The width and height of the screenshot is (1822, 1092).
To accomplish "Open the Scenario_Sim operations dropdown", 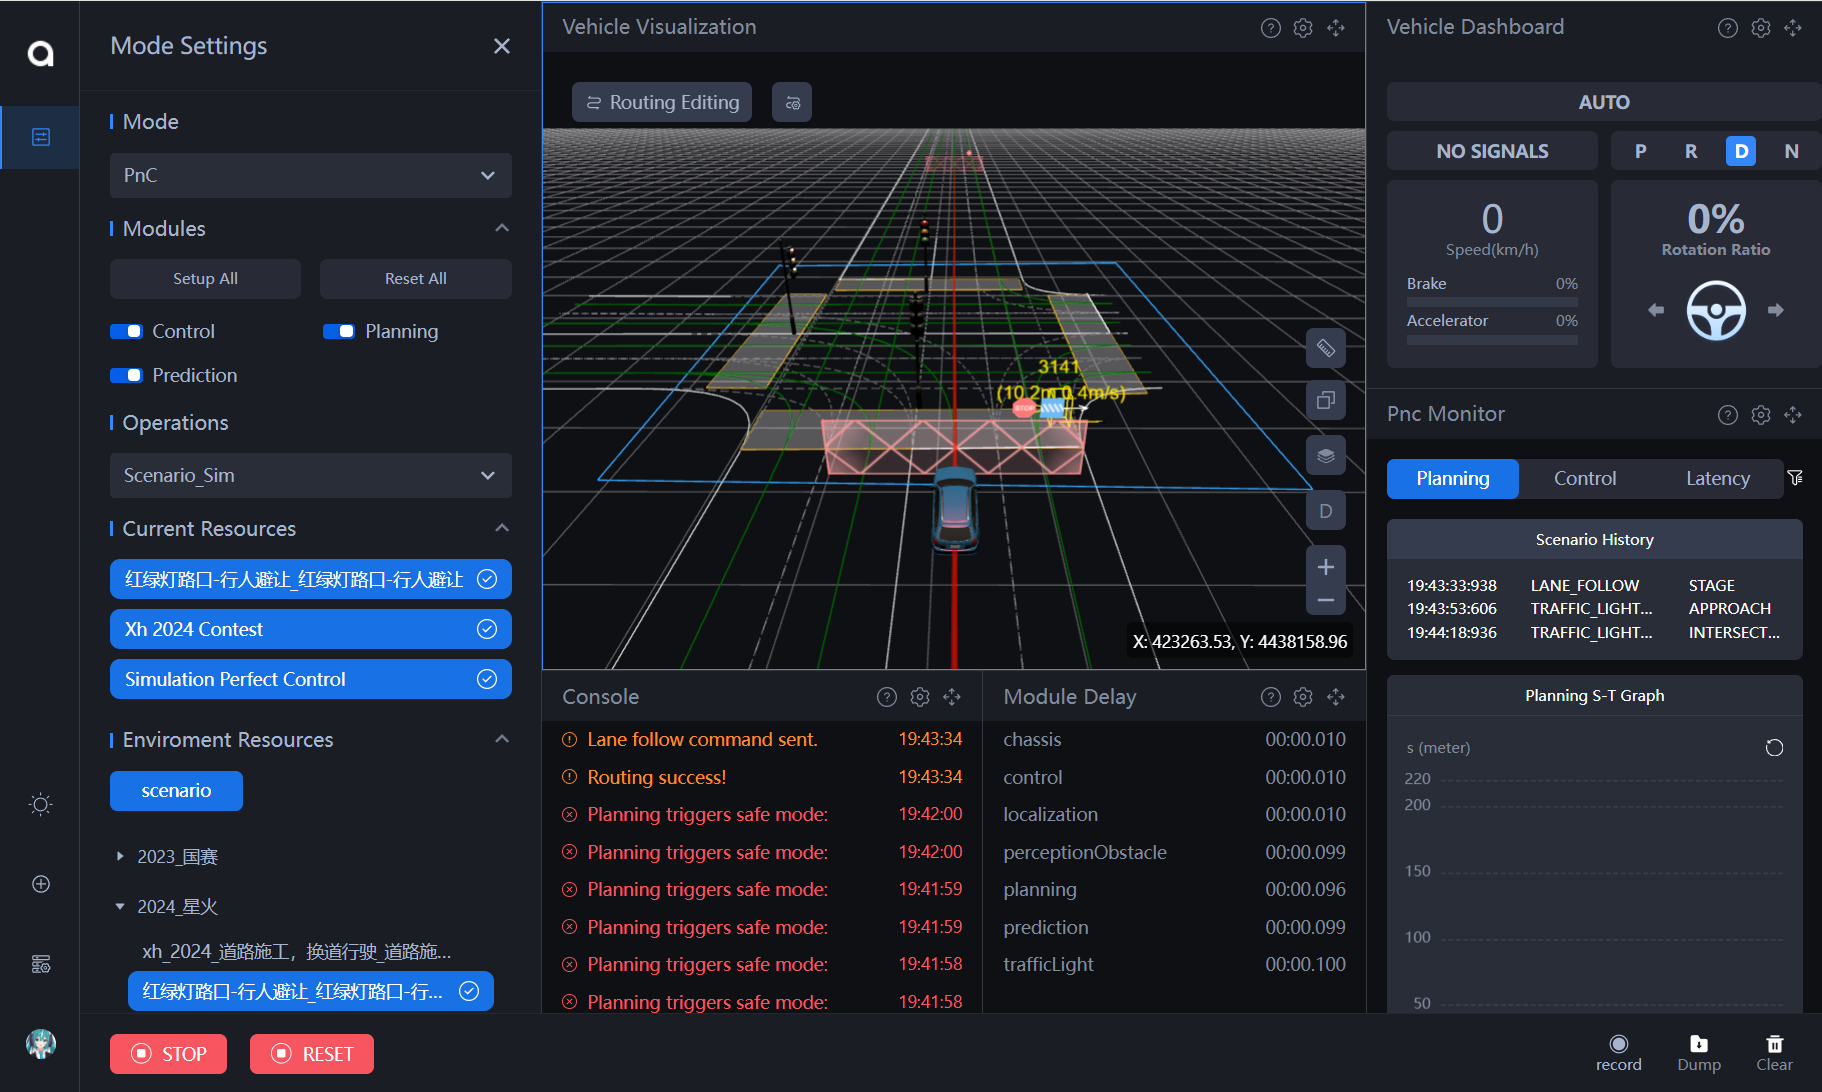I will pyautogui.click(x=310, y=475).
